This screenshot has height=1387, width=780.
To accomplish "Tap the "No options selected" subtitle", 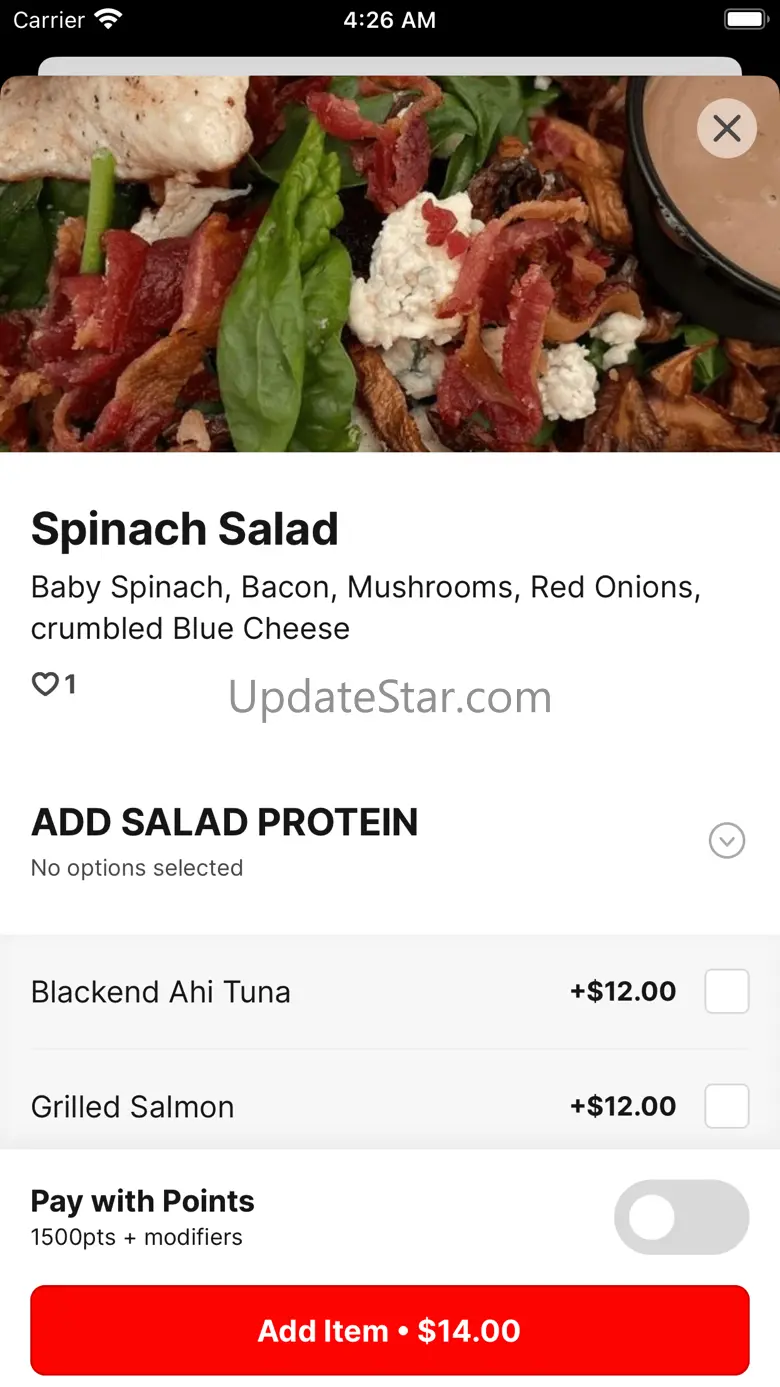I will (x=137, y=868).
